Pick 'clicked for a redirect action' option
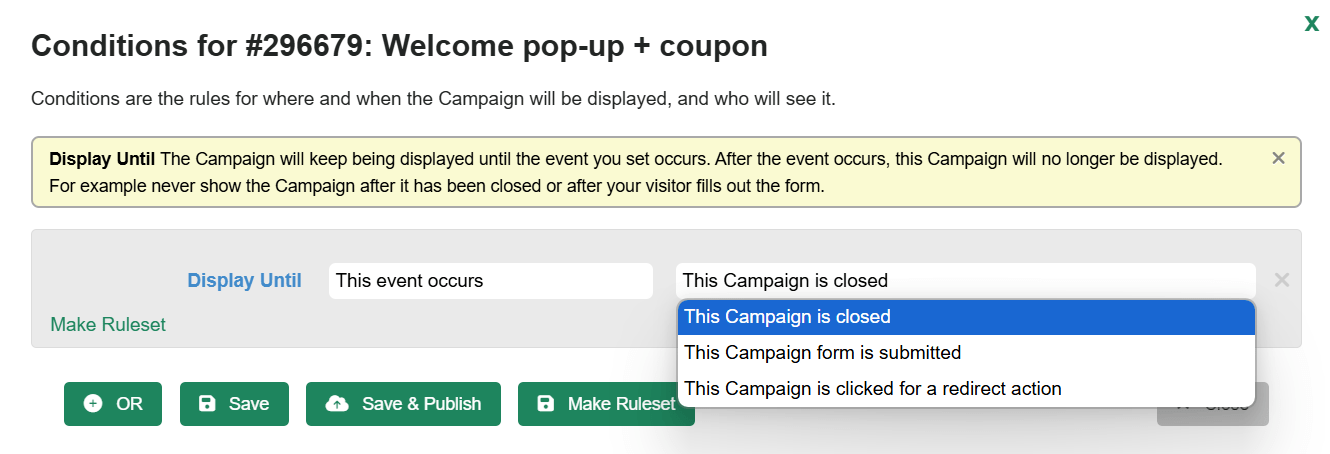Viewport: 1330px width, 454px height. click(x=966, y=388)
